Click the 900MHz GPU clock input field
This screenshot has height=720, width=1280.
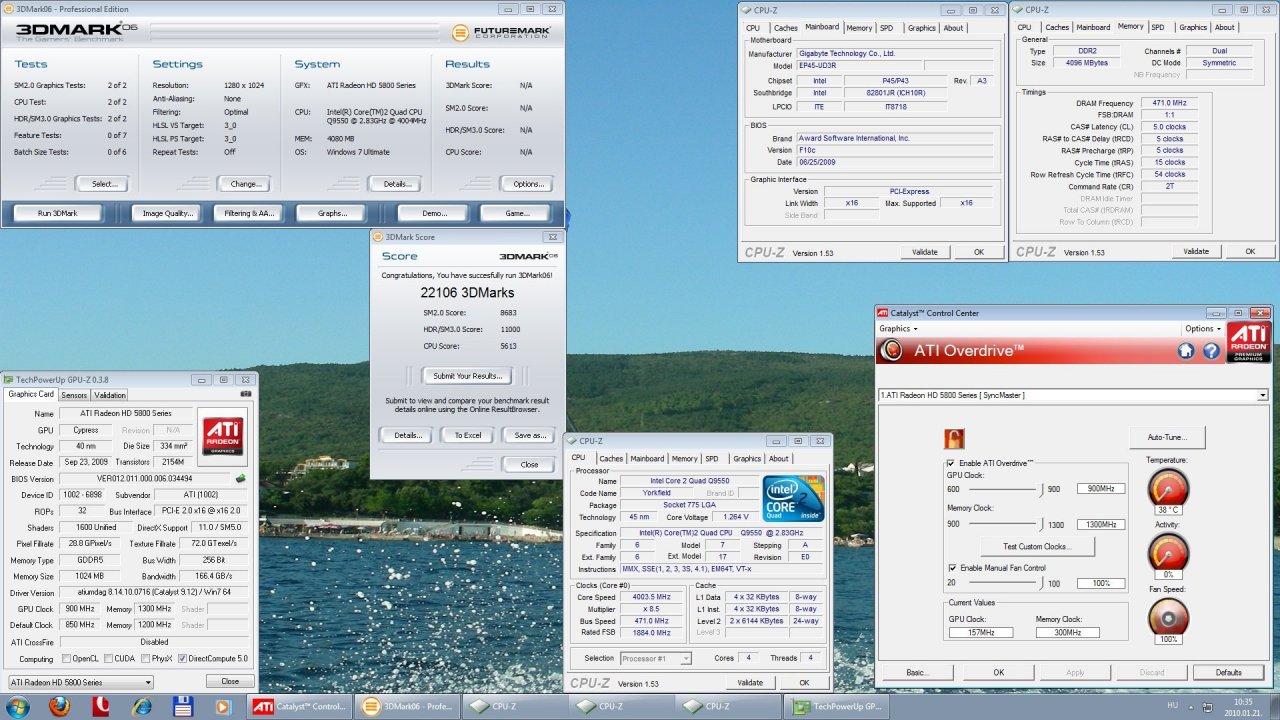(x=1102, y=489)
